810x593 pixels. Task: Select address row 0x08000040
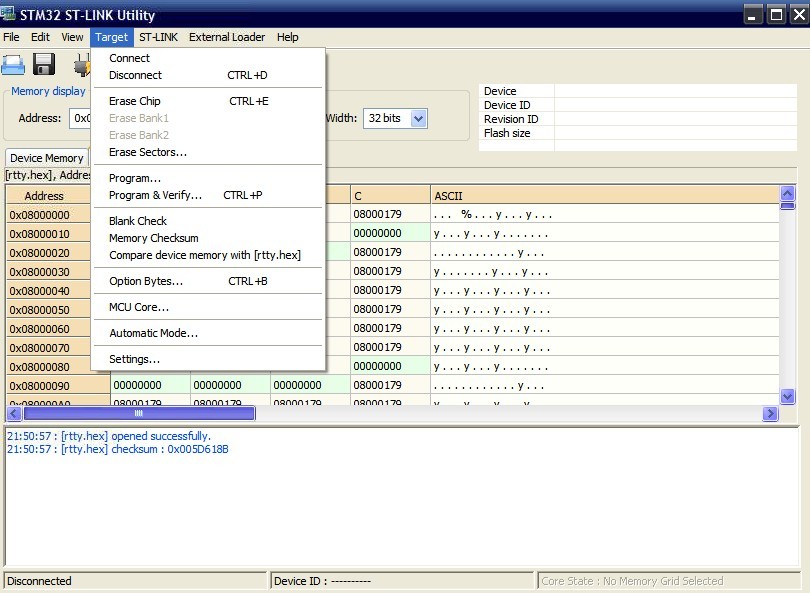[x=49, y=291]
